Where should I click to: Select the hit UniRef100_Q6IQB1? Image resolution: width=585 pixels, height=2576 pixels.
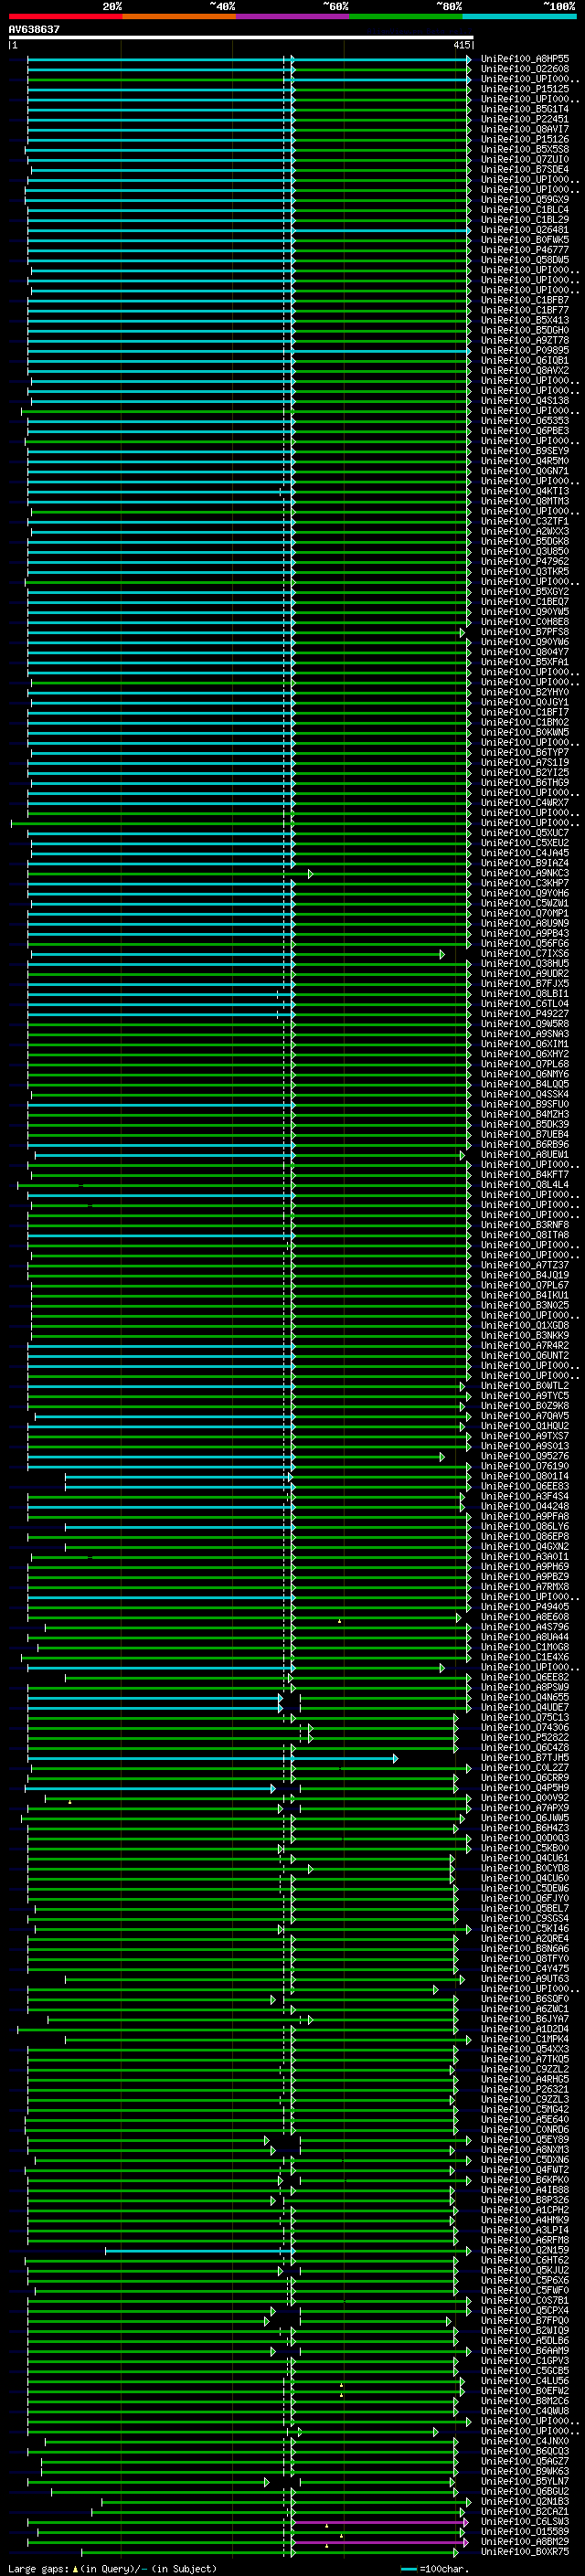click(x=525, y=360)
